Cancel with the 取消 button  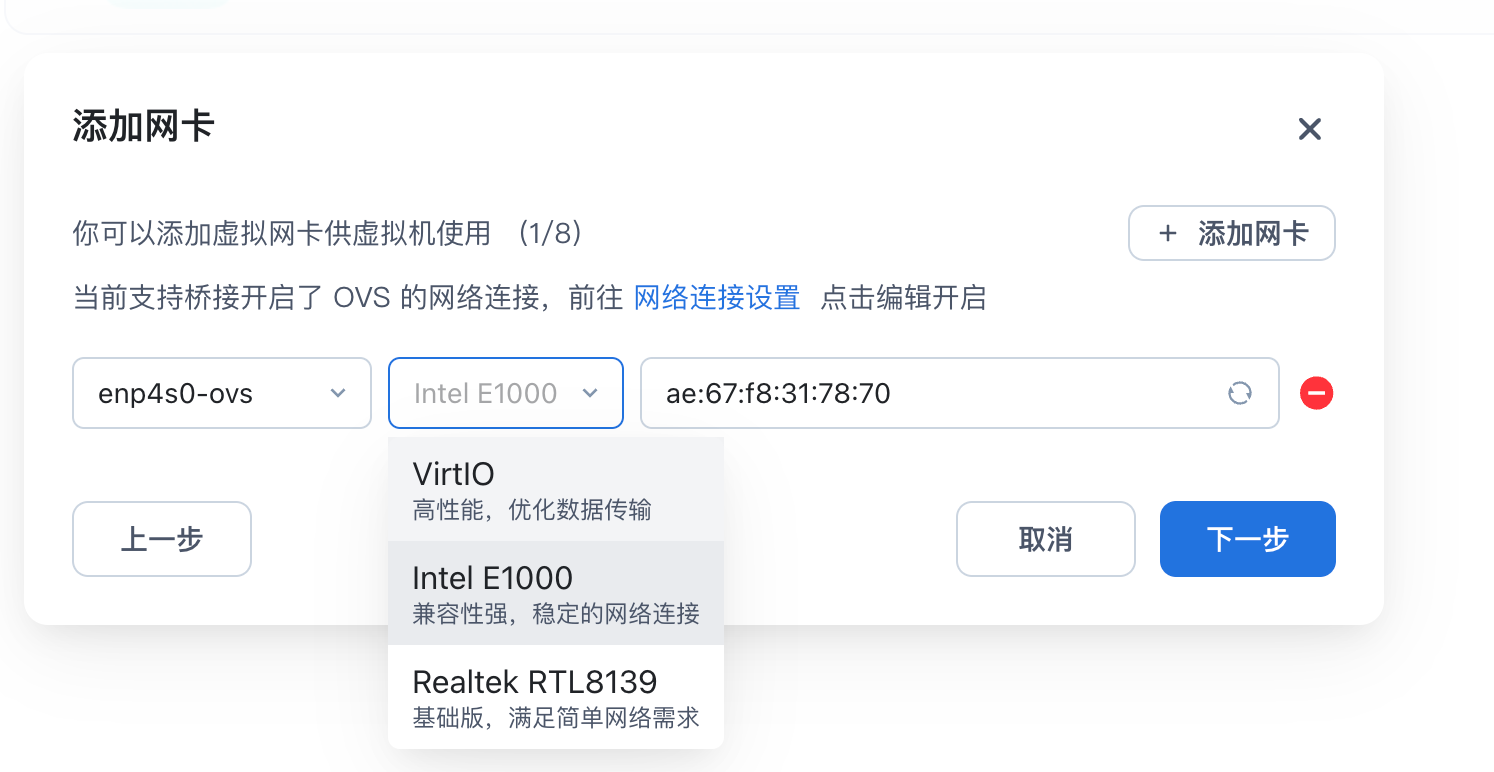(1046, 539)
